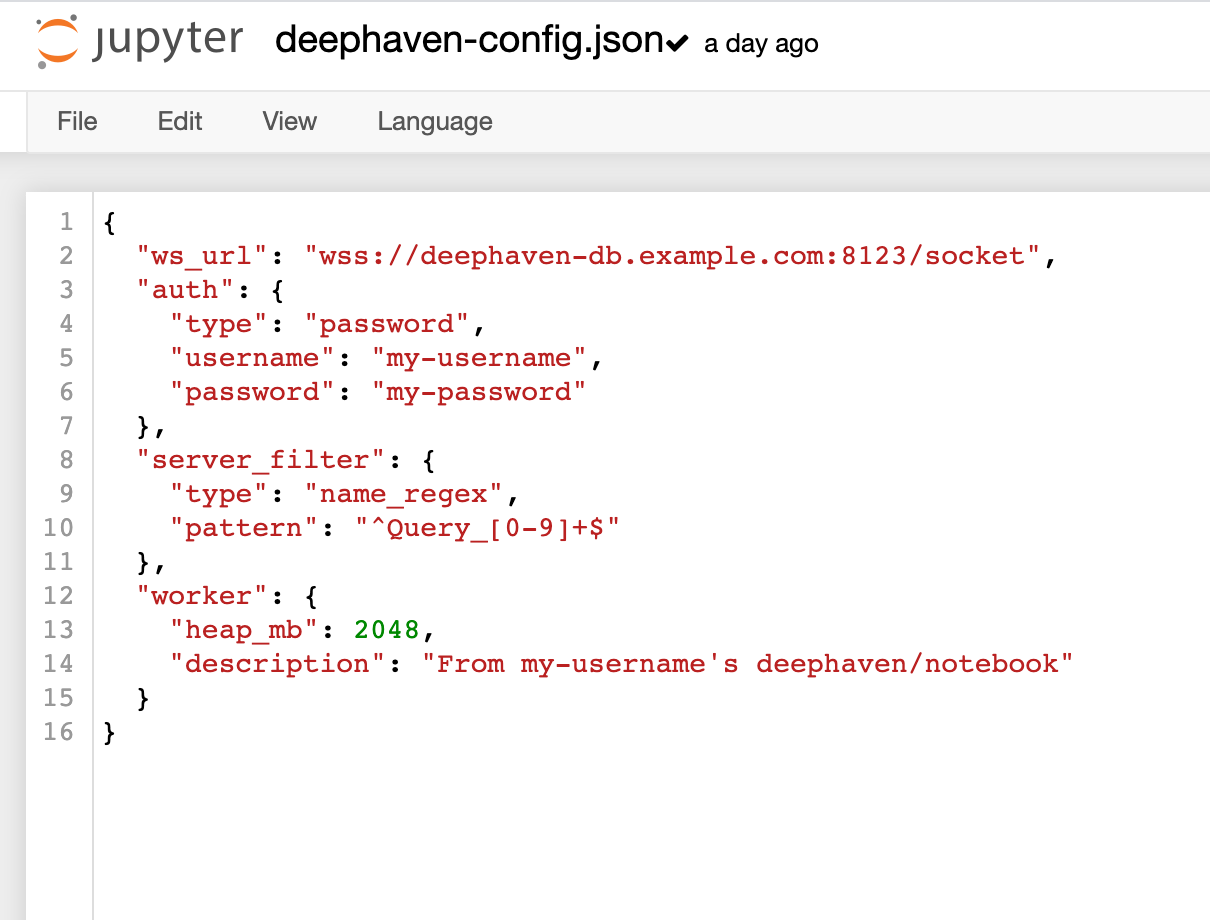Screen dimensions: 1210x920
Task: Rename the deephaven-config.json file title
Action: point(469,41)
